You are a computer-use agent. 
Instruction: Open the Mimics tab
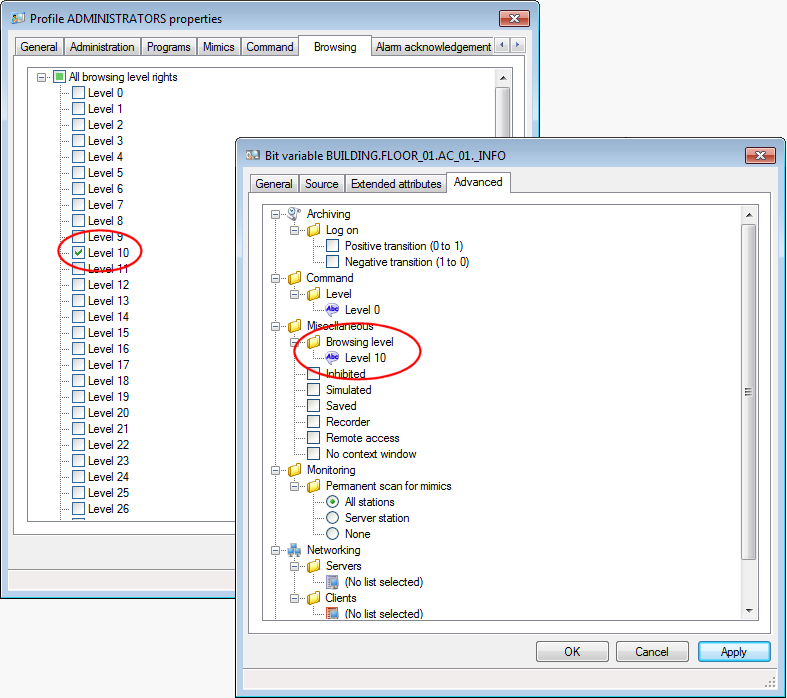pyautogui.click(x=218, y=47)
